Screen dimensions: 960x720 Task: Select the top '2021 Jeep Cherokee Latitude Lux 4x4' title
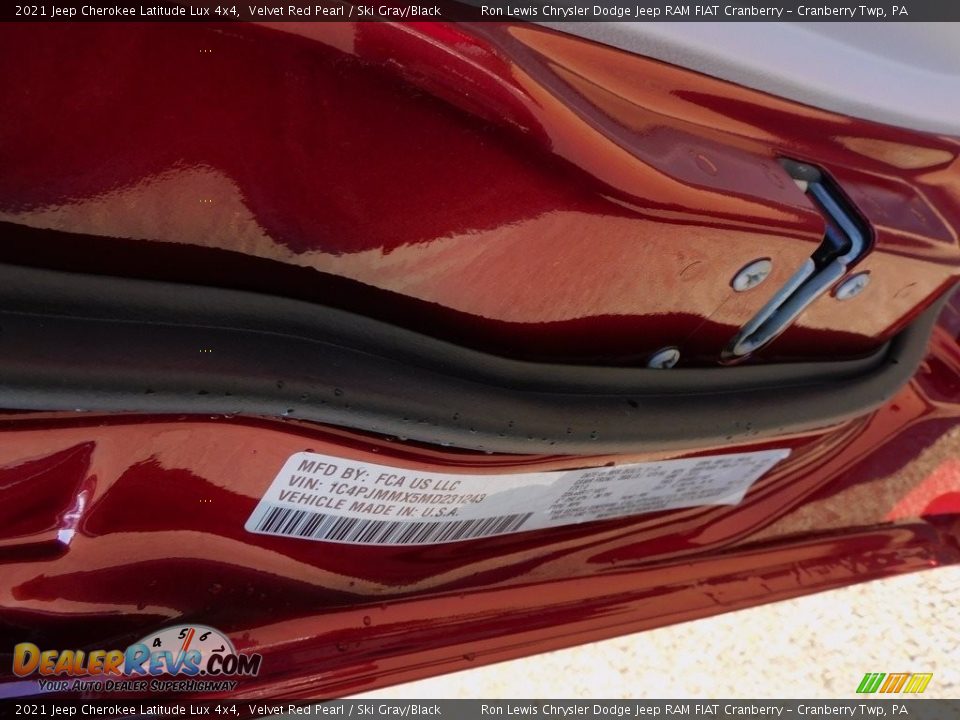tap(127, 11)
